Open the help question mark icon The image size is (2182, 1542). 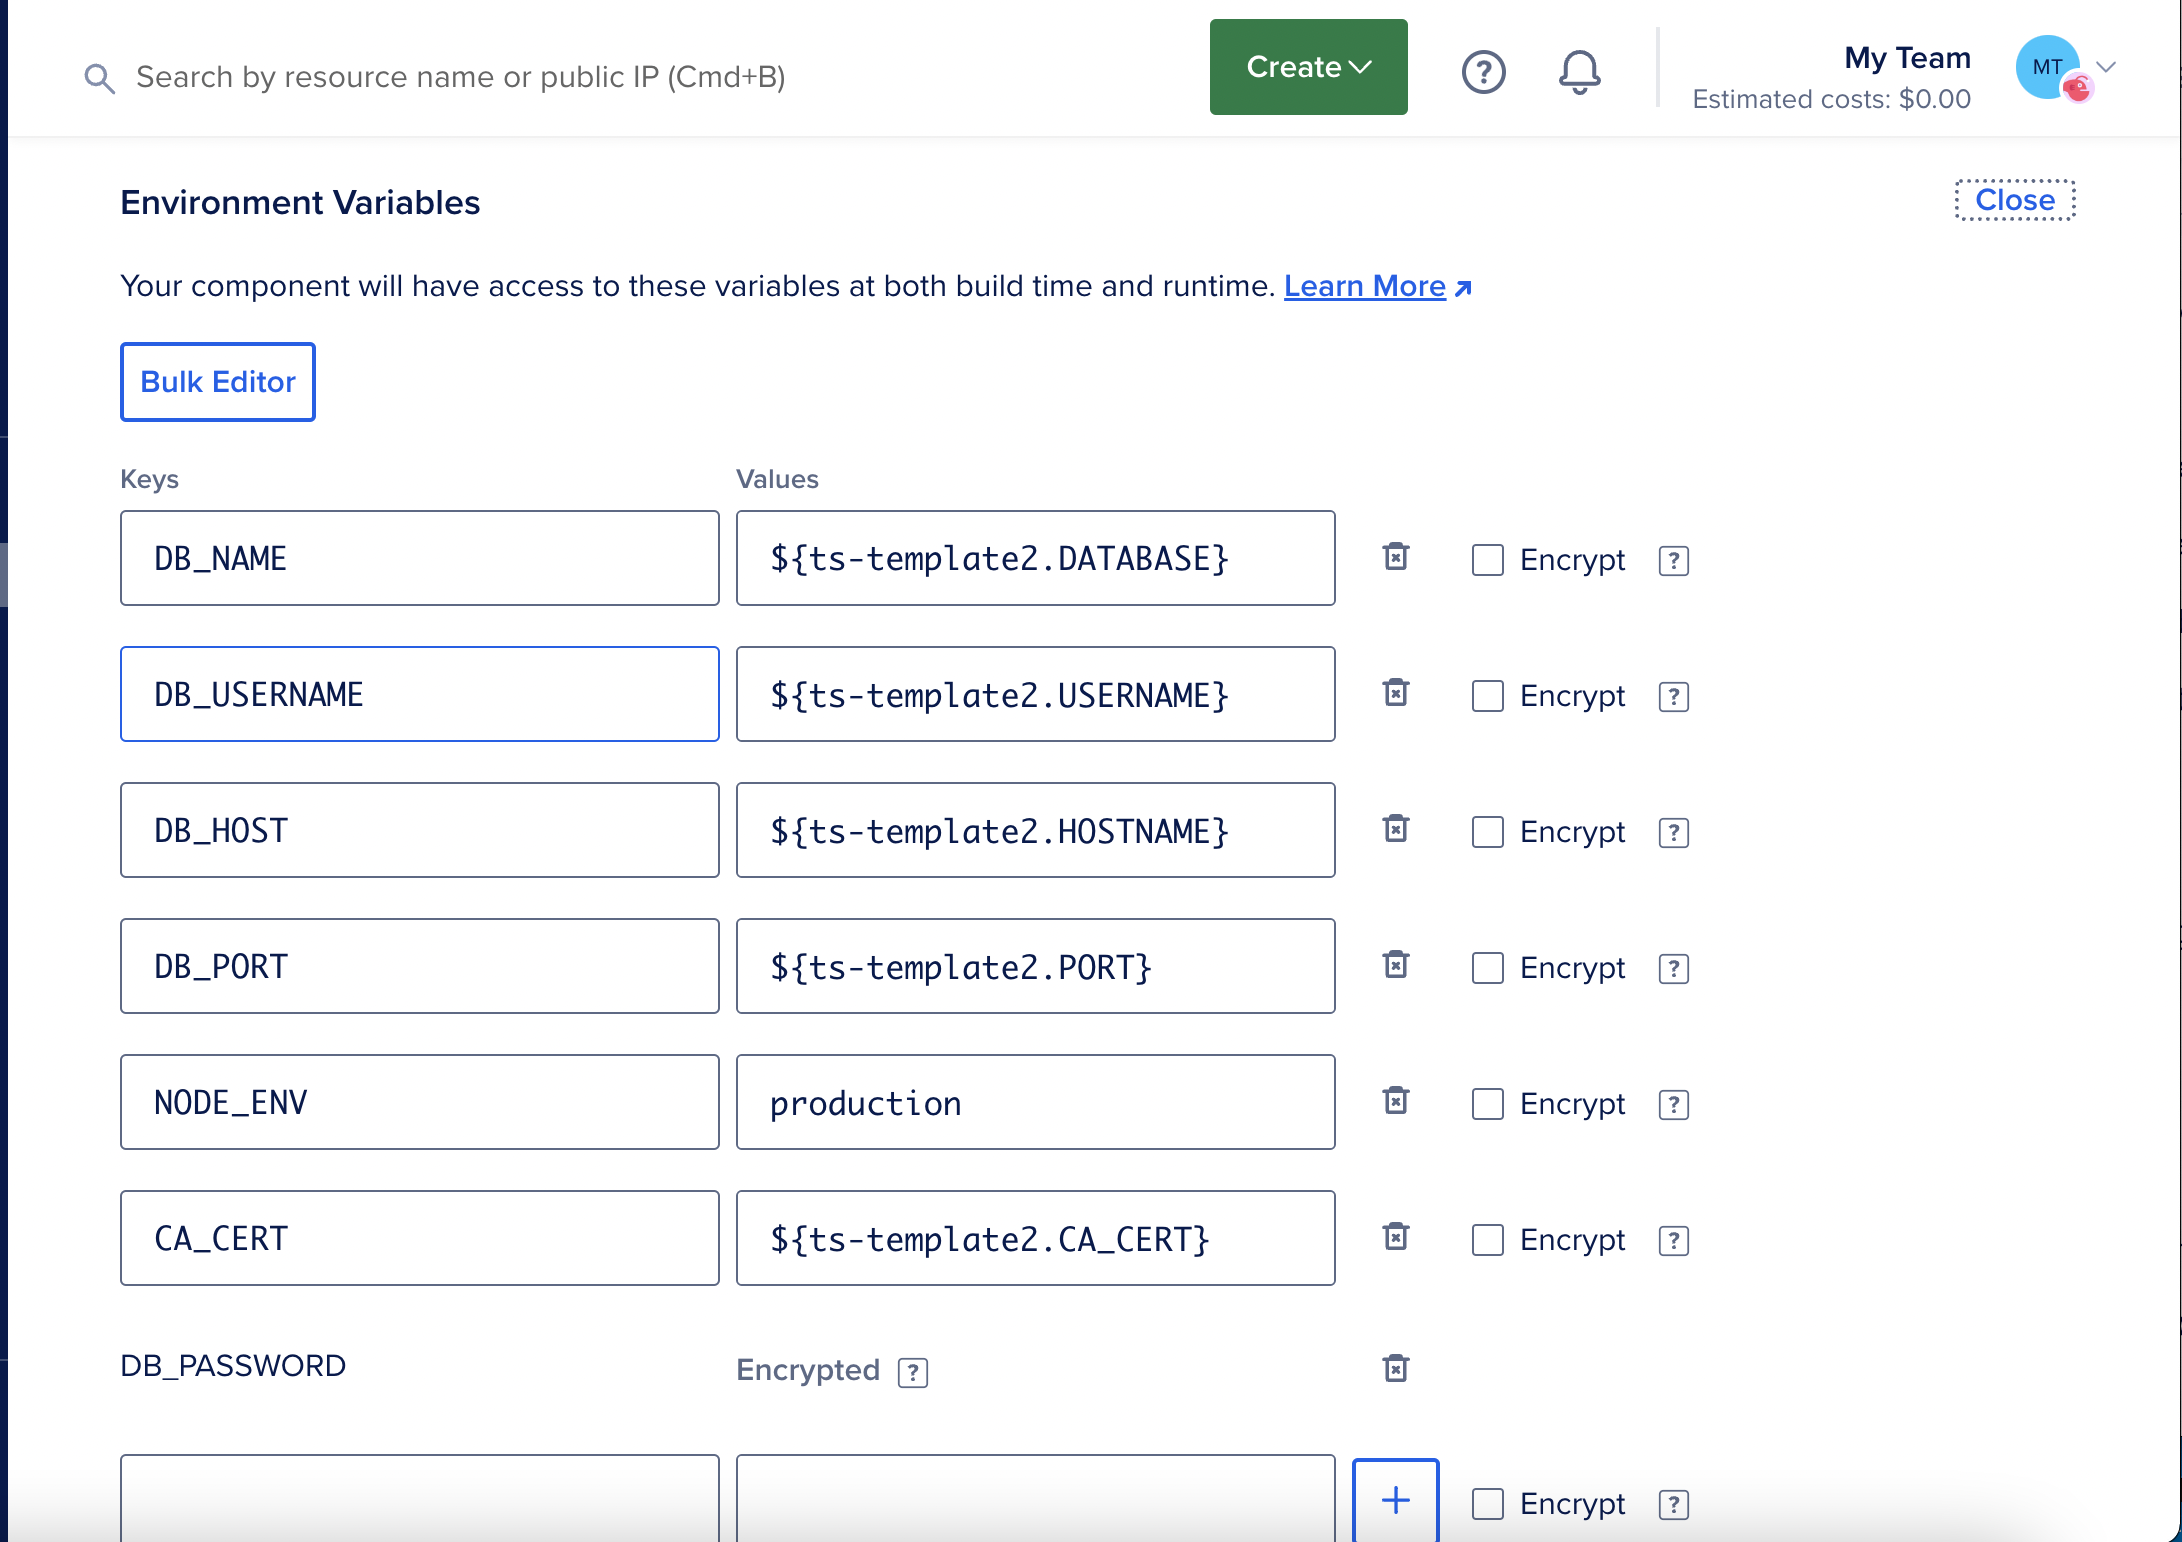click(x=1483, y=72)
